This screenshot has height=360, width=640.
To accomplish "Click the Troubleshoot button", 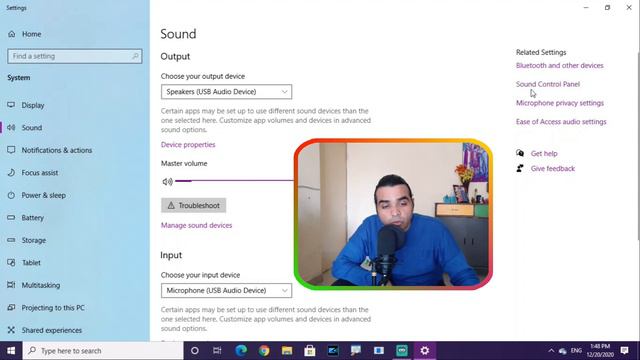I will (x=193, y=205).
